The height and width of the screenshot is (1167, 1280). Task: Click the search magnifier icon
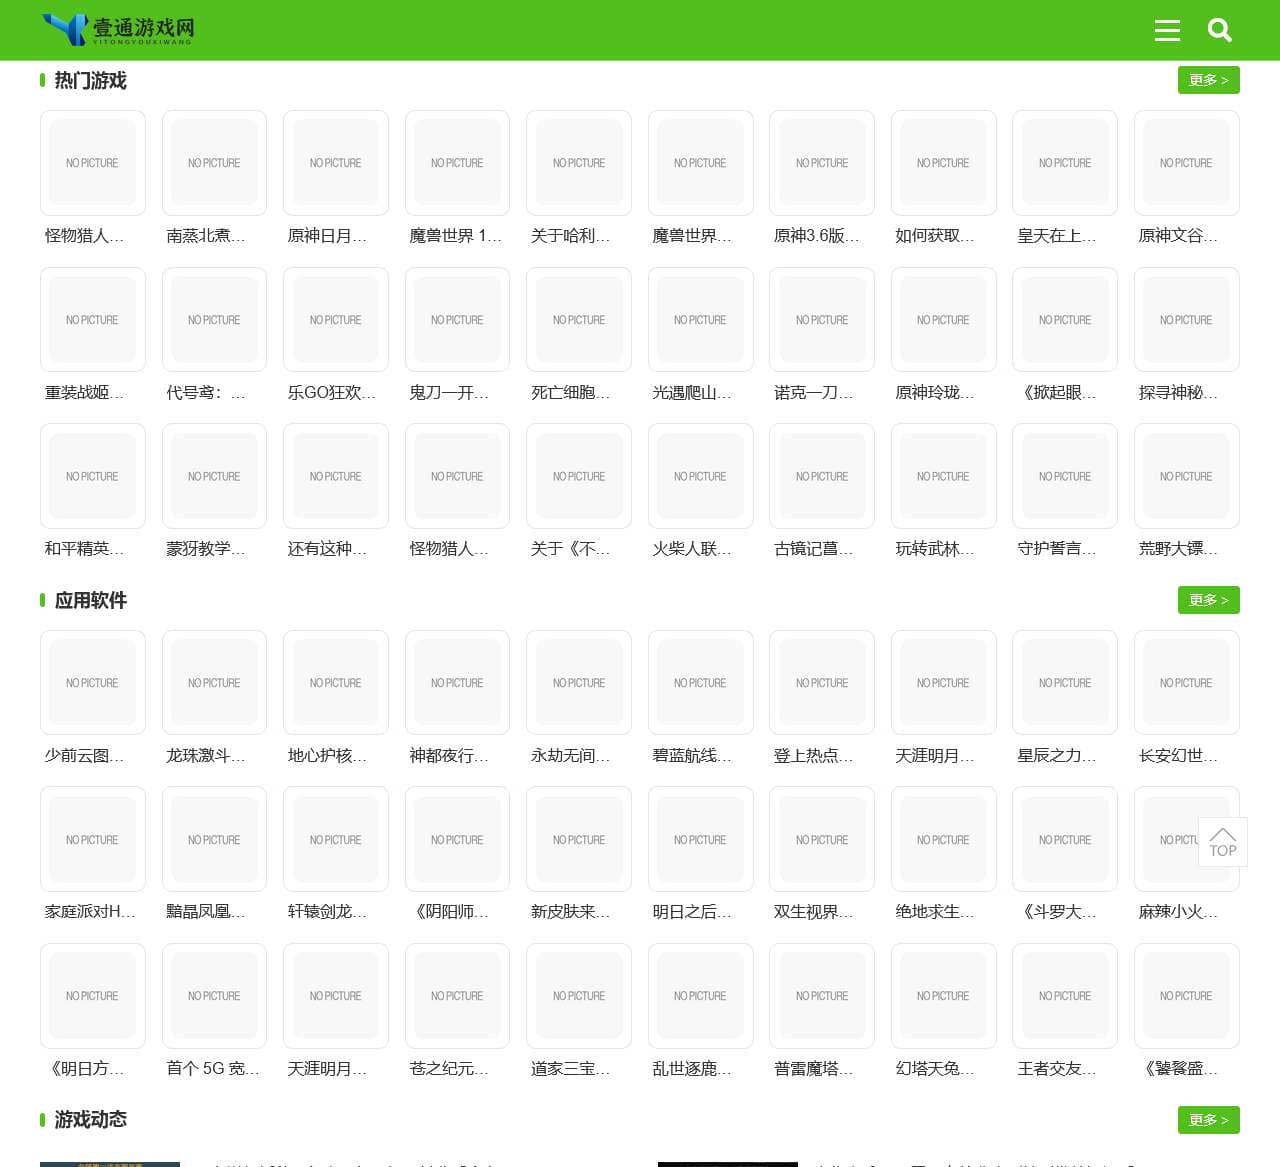point(1220,31)
